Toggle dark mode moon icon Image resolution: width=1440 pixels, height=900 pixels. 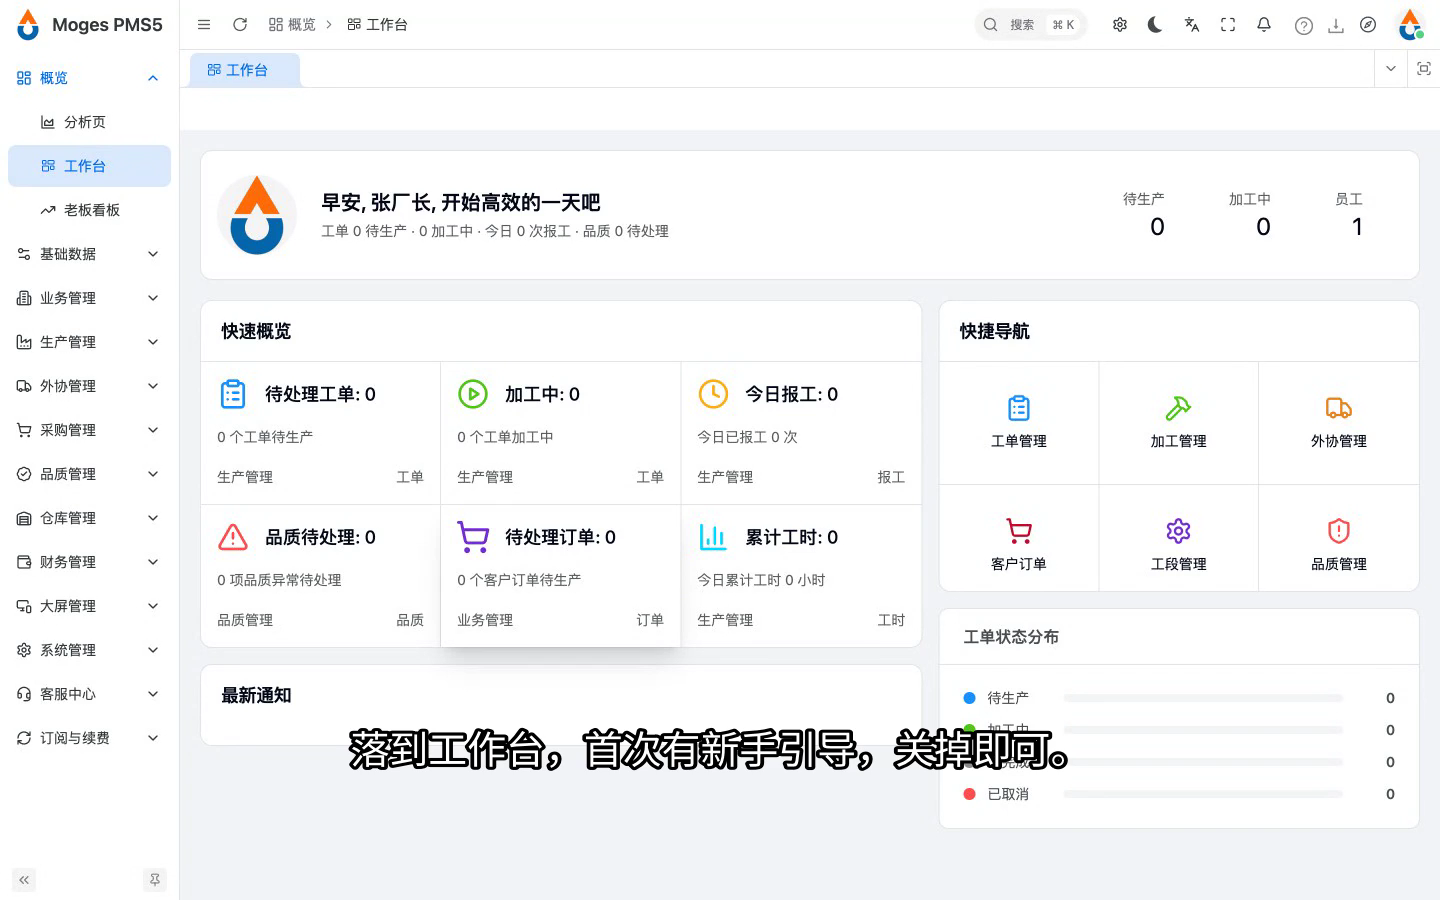(1155, 25)
